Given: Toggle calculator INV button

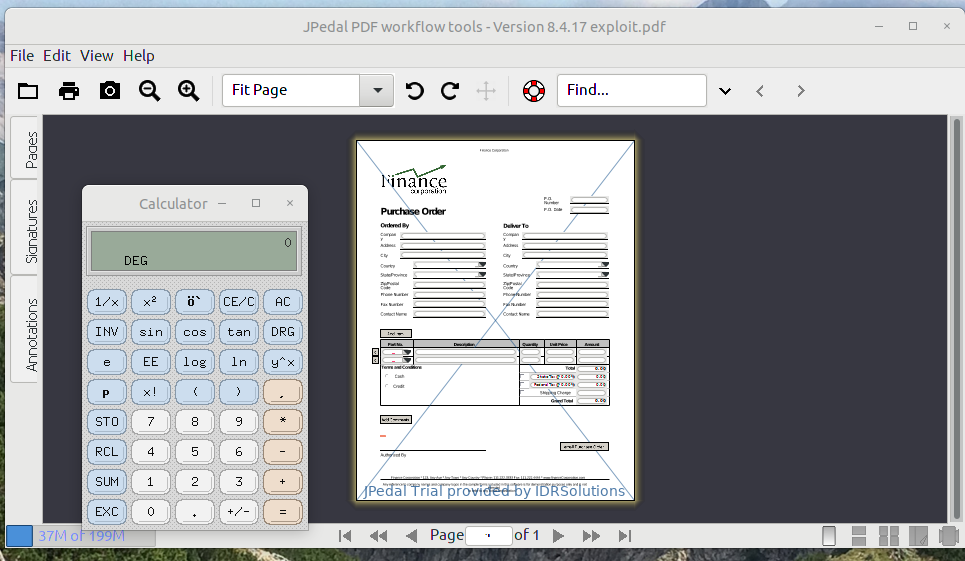Looking at the screenshot, I should point(106,332).
